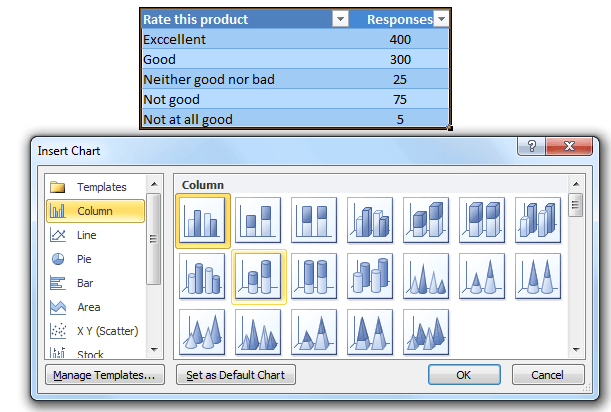Select the Exccellent table cell
The height and width of the screenshot is (412, 611).
(245, 39)
